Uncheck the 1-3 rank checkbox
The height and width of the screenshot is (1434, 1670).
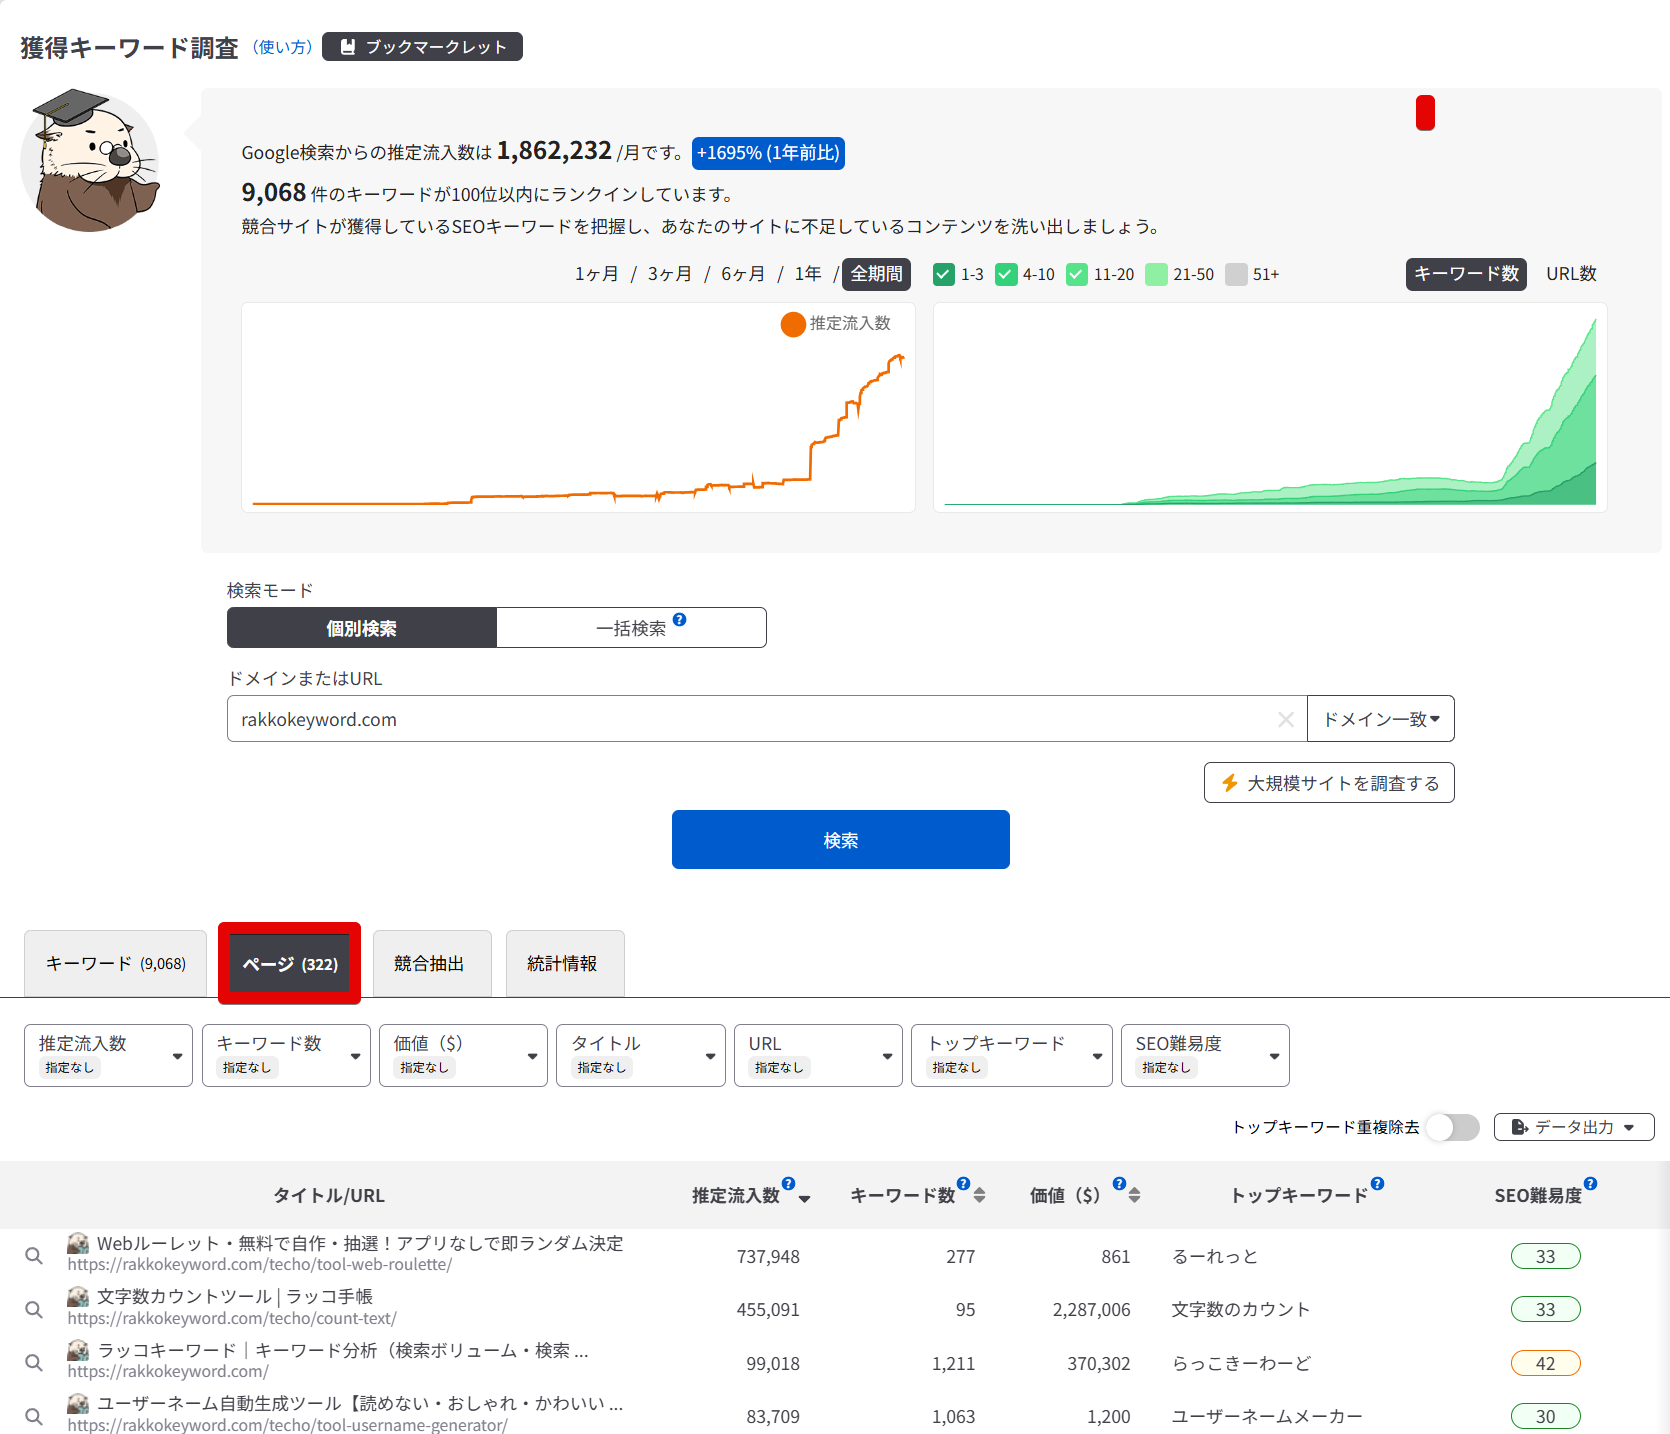(x=943, y=274)
